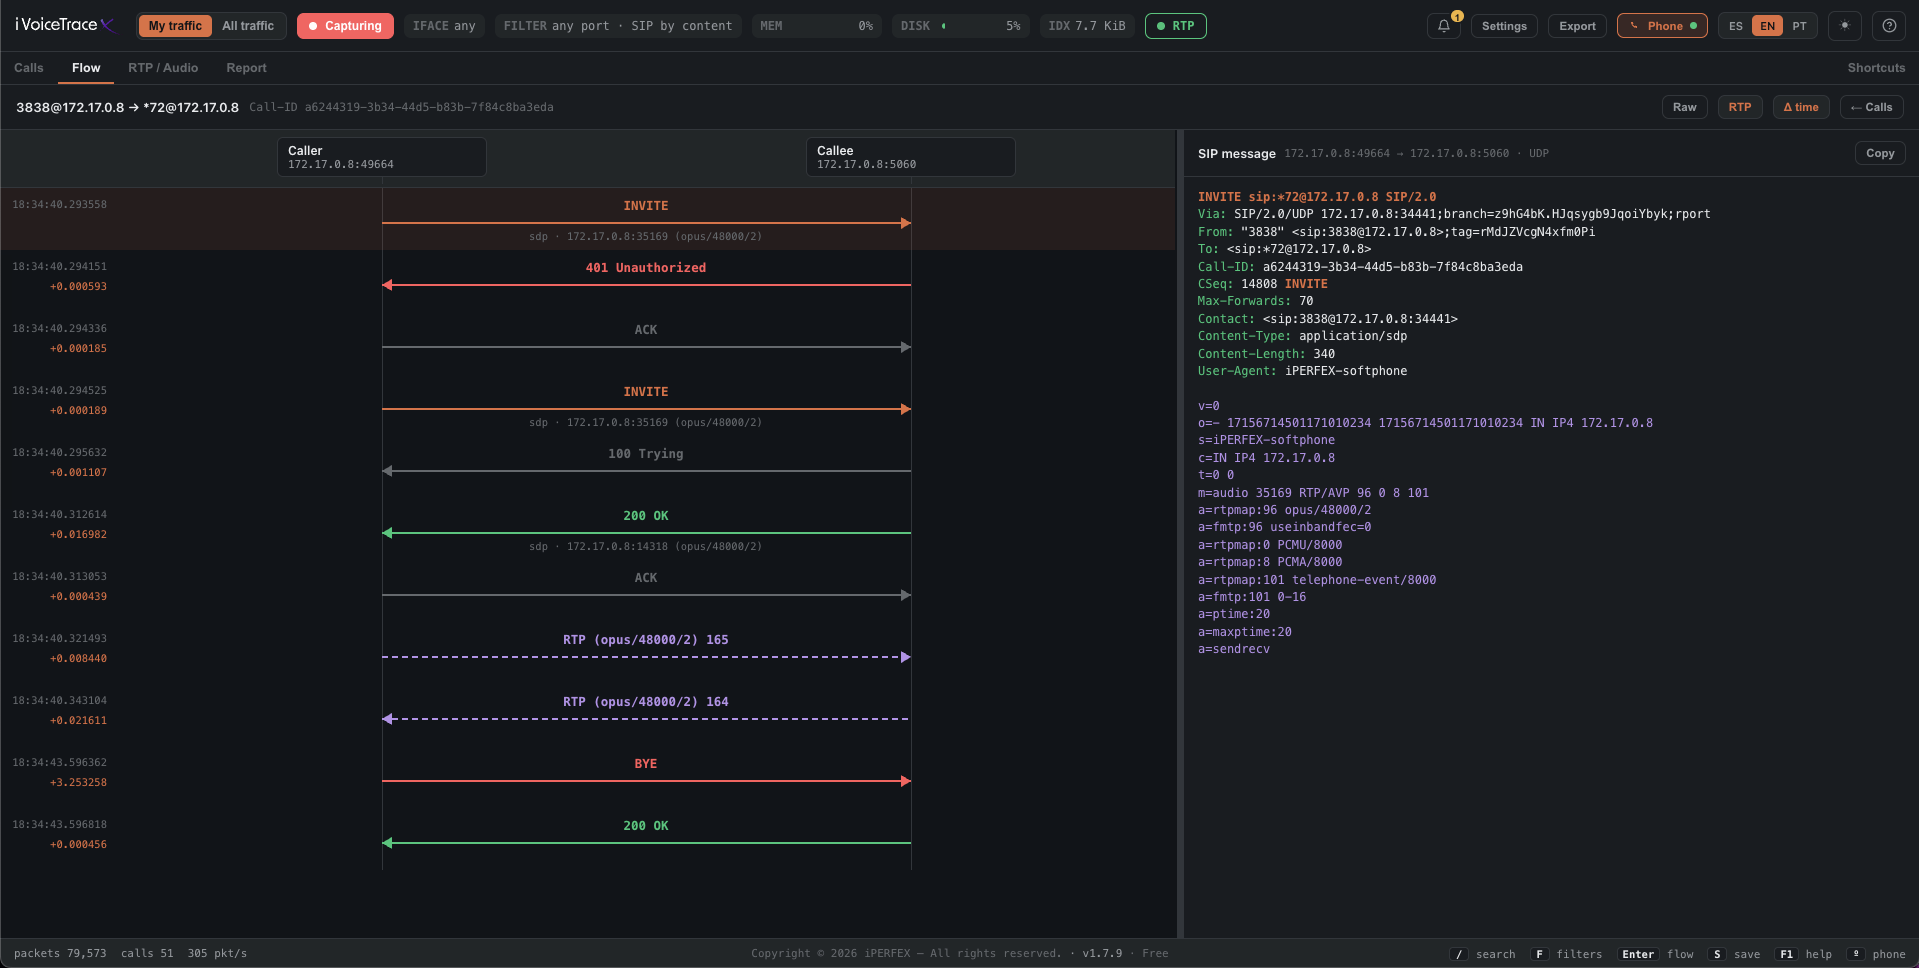This screenshot has height=968, width=1919.
Task: Switch language to EN
Action: coord(1768,26)
